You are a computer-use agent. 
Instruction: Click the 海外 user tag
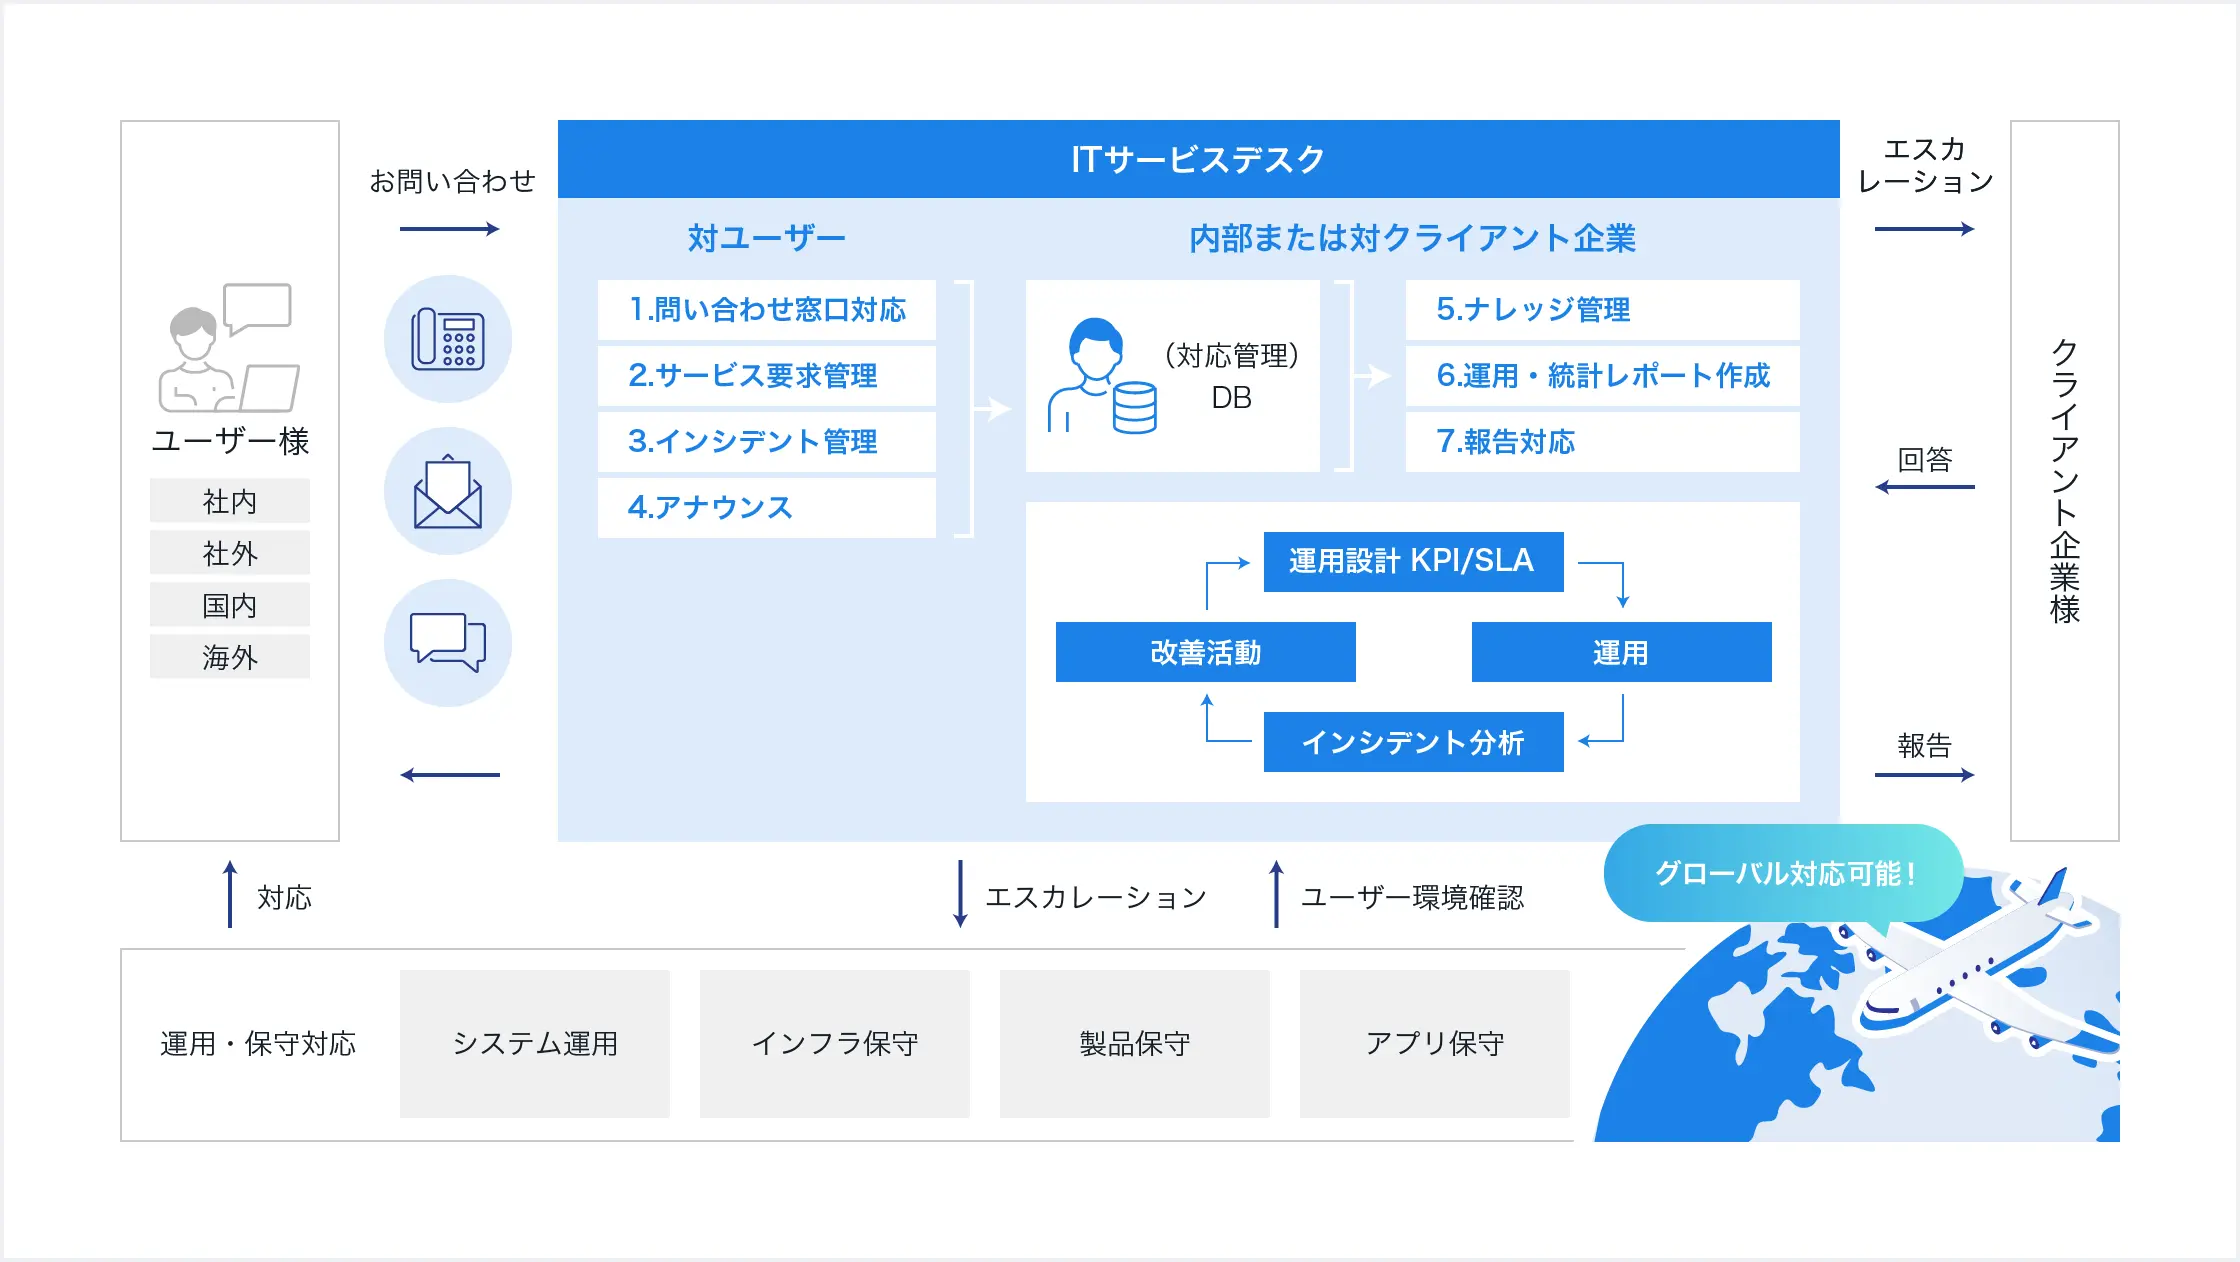tap(230, 657)
